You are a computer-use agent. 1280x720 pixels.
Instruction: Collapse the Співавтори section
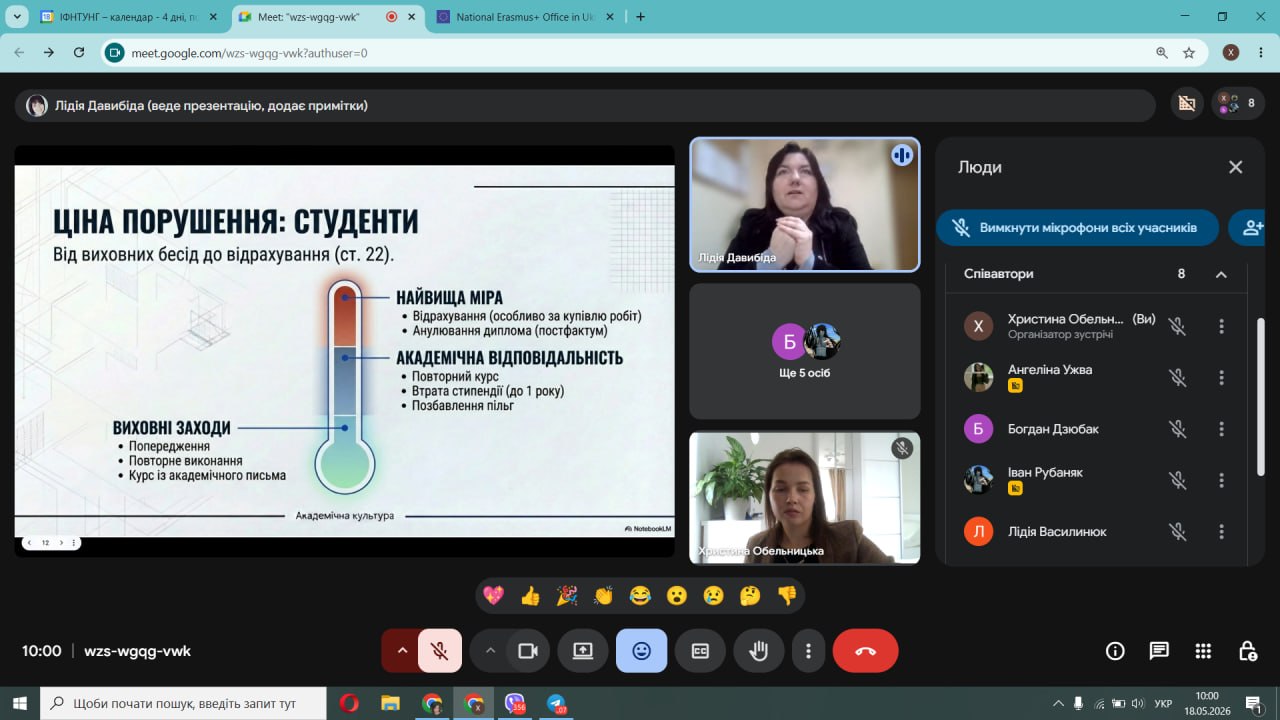[x=1221, y=274]
